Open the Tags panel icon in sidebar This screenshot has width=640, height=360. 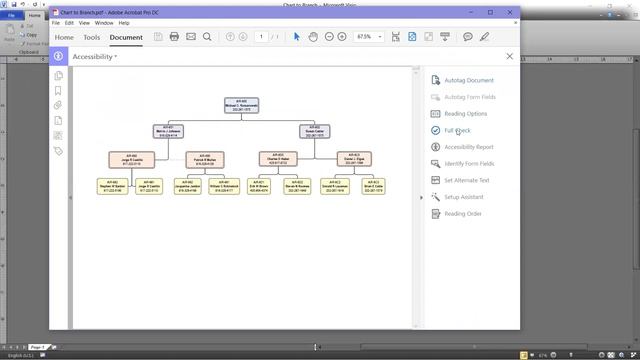click(x=58, y=151)
